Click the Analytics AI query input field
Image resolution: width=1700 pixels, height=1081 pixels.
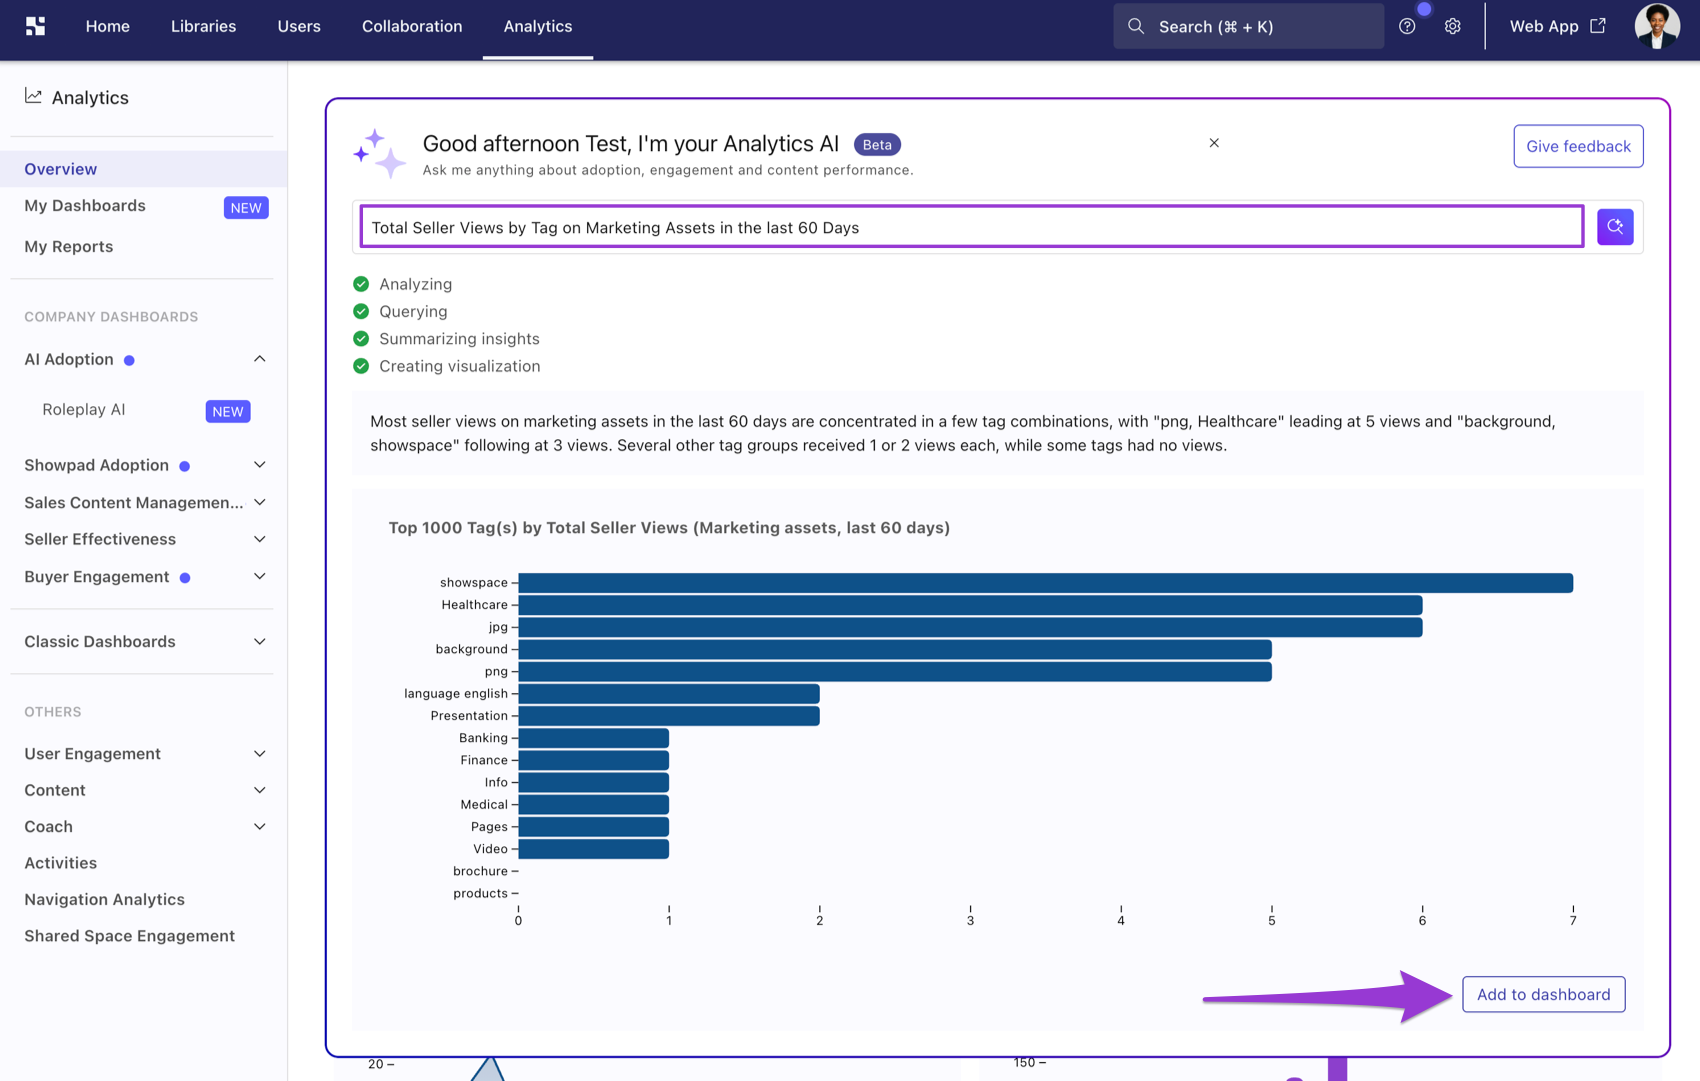click(972, 227)
